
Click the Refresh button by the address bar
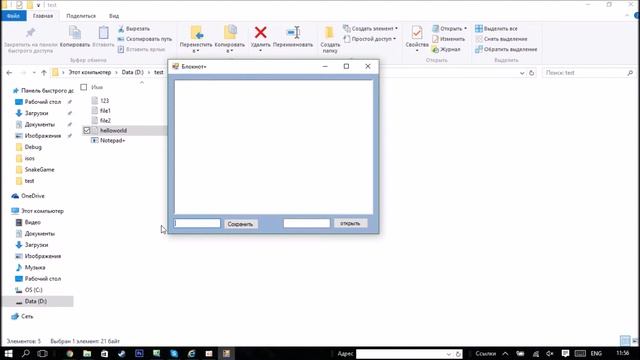[531, 73]
